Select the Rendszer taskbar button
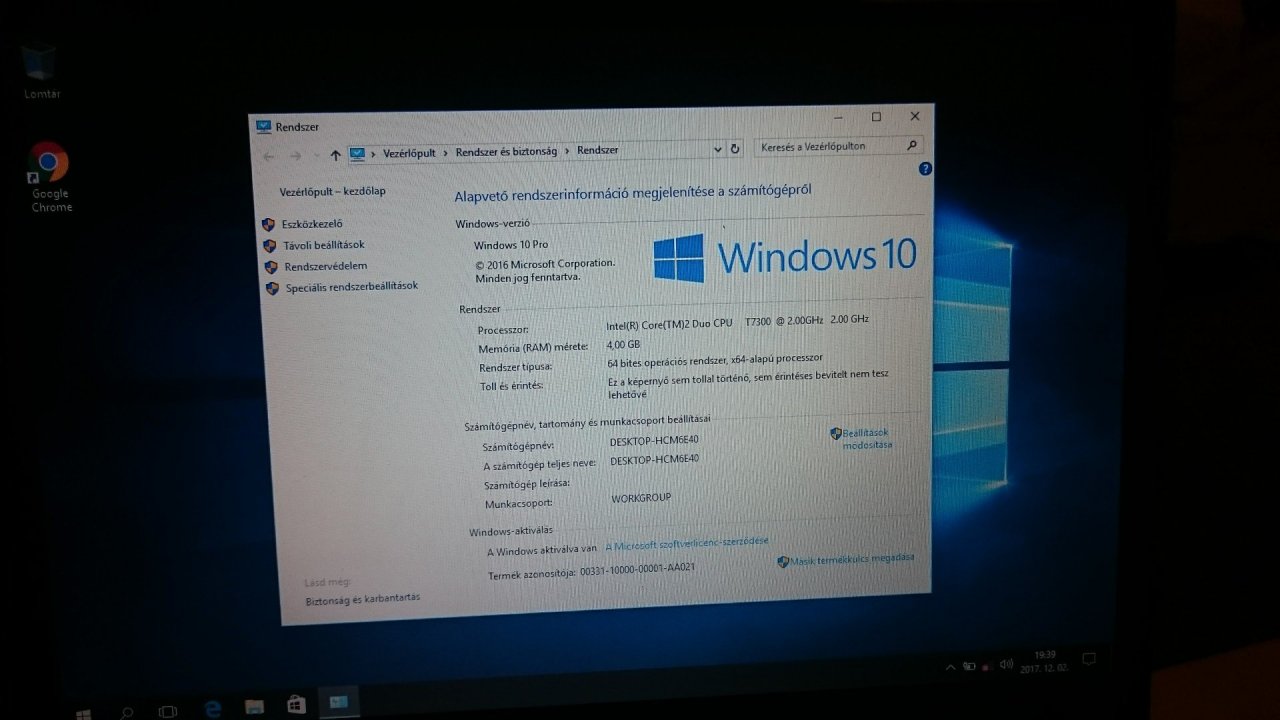Viewport: 1280px width, 720px height. click(x=339, y=702)
